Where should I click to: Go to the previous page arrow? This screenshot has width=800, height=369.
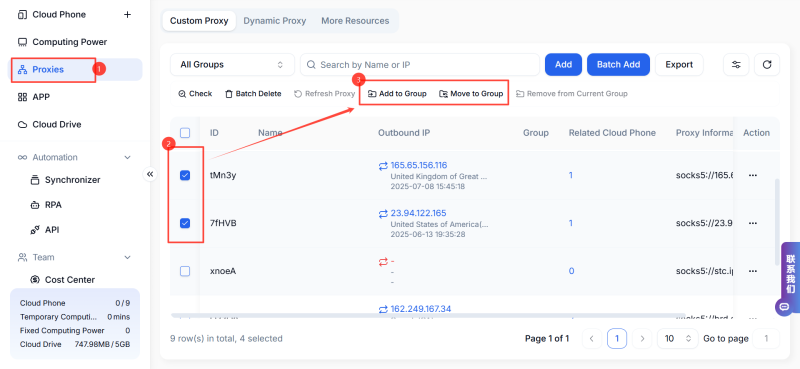pos(592,338)
